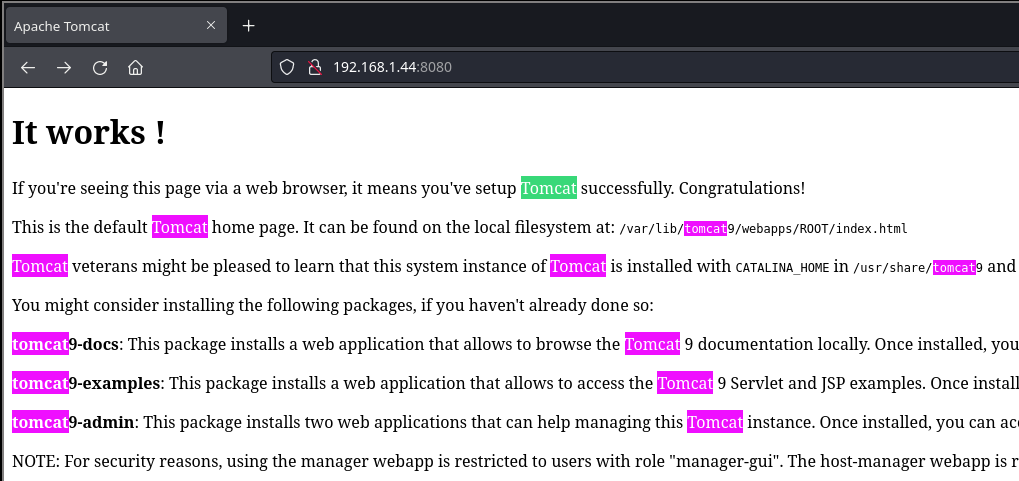Show the insecure connection padlock info
This screenshot has height=481, width=1019.
point(313,68)
